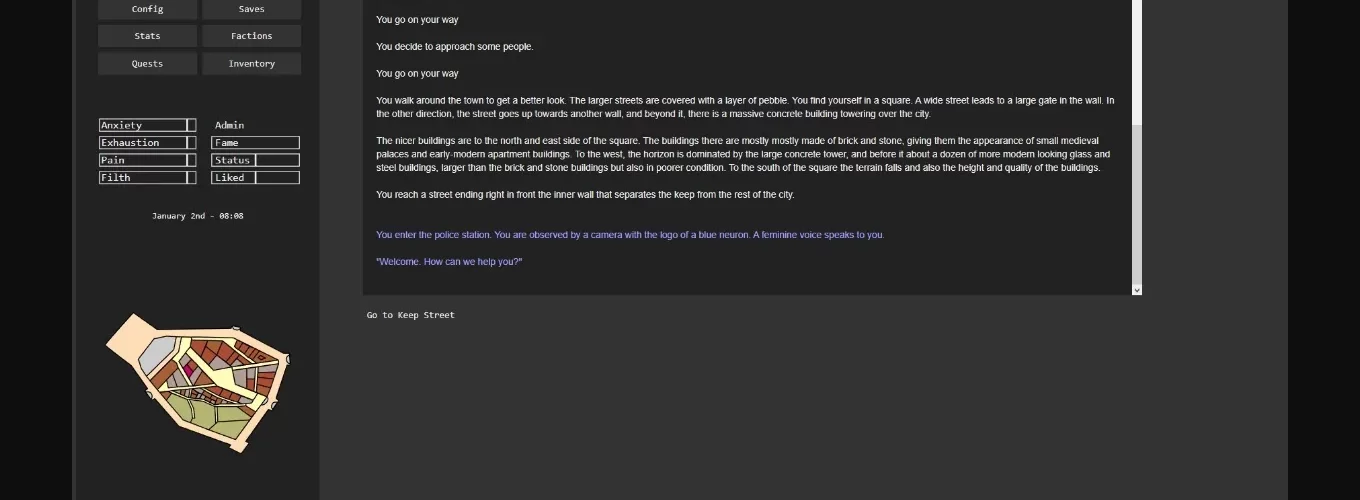Show the Stats screen
The height and width of the screenshot is (500, 1360).
click(147, 36)
